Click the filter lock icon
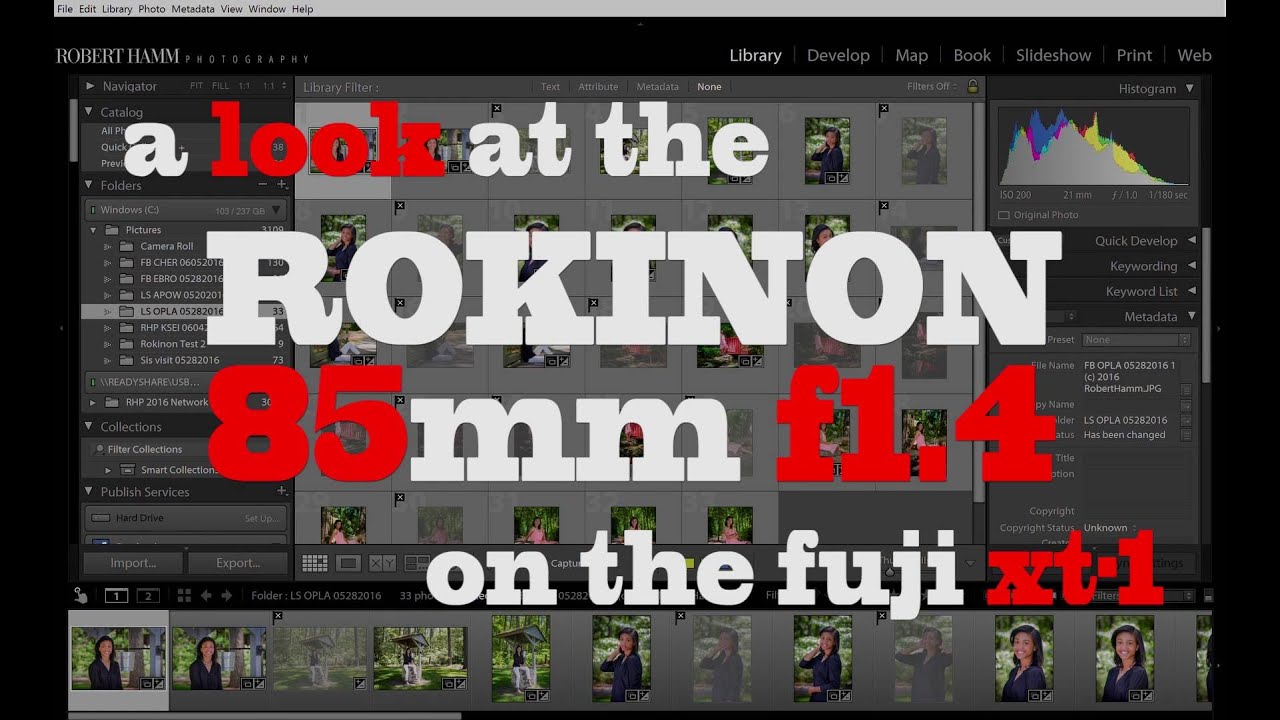1280x720 pixels. [972, 87]
